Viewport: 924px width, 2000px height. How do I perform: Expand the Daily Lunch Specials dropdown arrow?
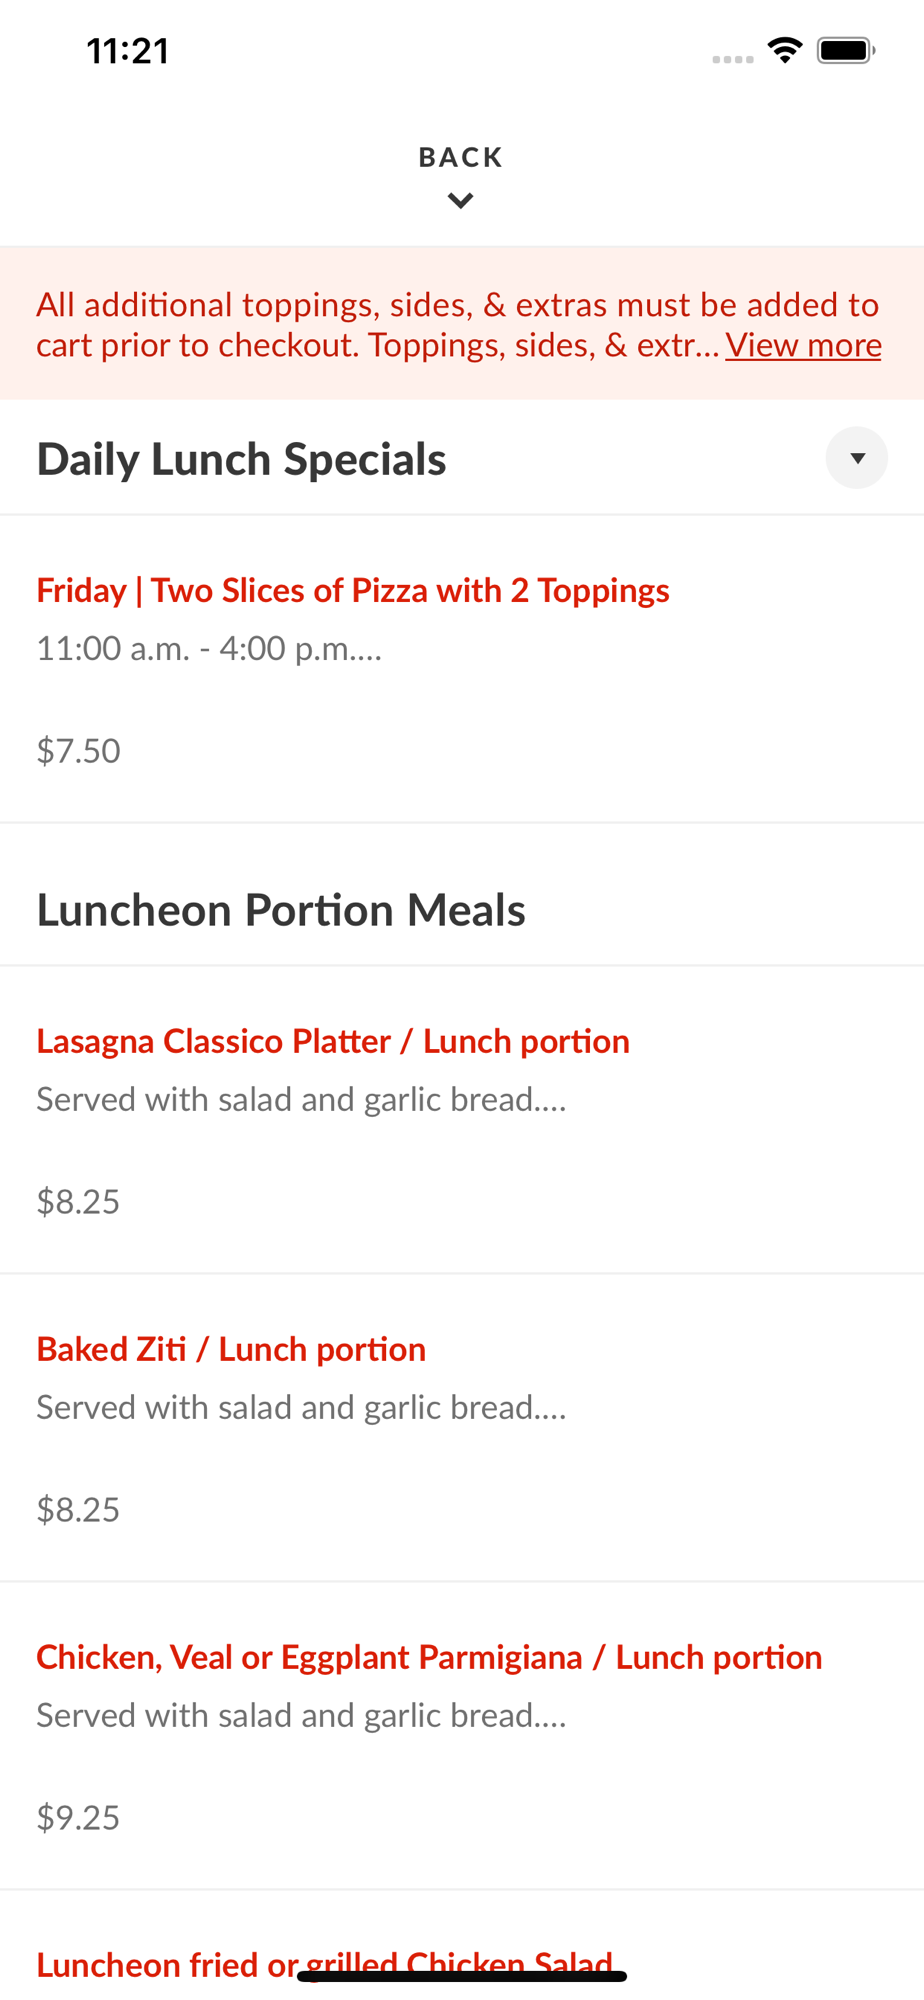tap(856, 458)
